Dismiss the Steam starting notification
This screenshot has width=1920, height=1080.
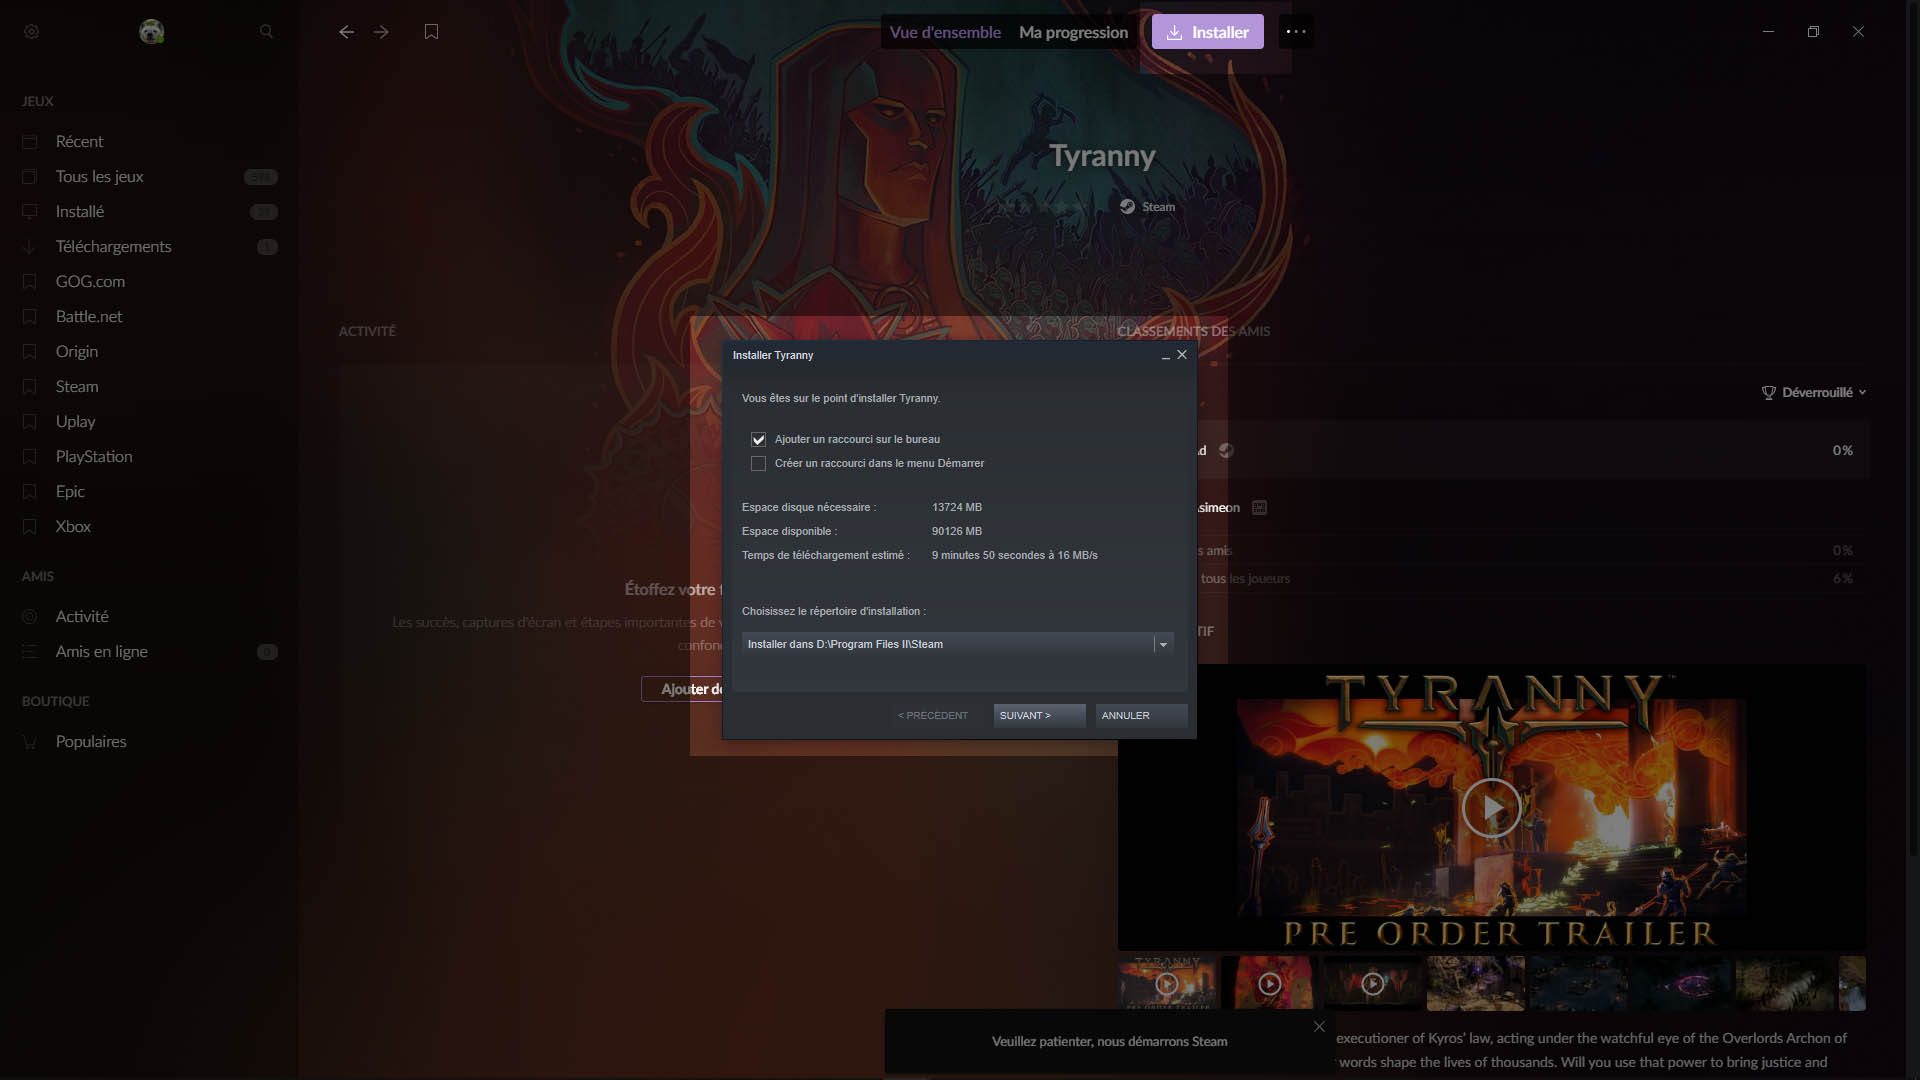tap(1319, 1027)
